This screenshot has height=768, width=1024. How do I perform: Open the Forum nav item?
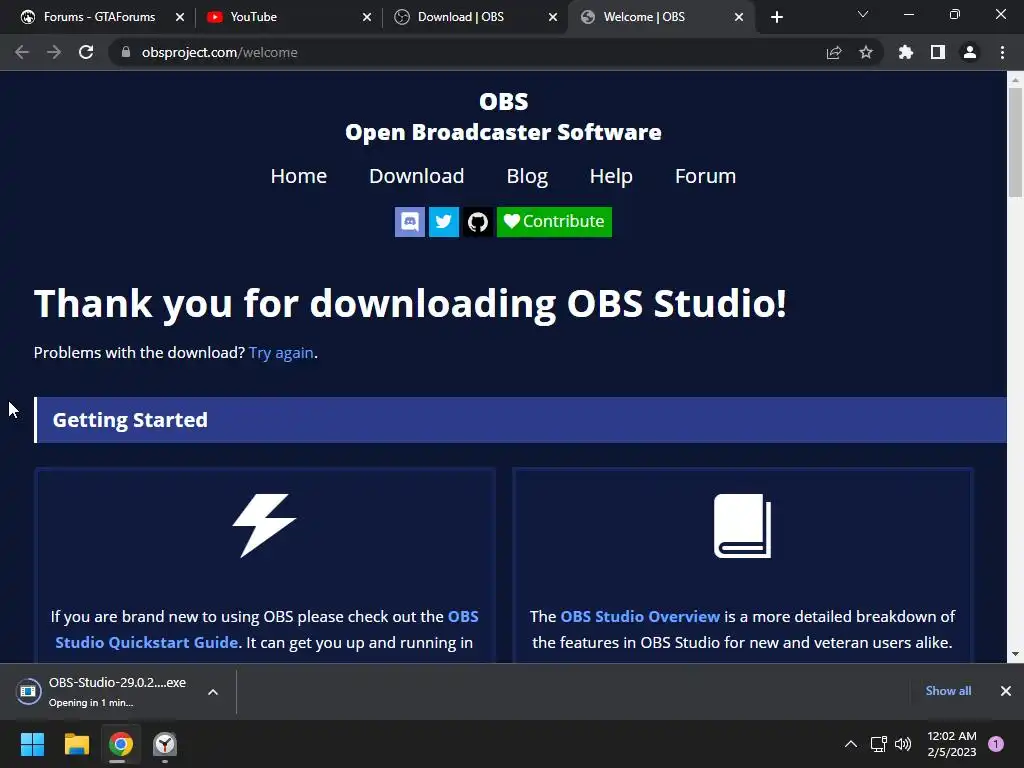(x=705, y=176)
